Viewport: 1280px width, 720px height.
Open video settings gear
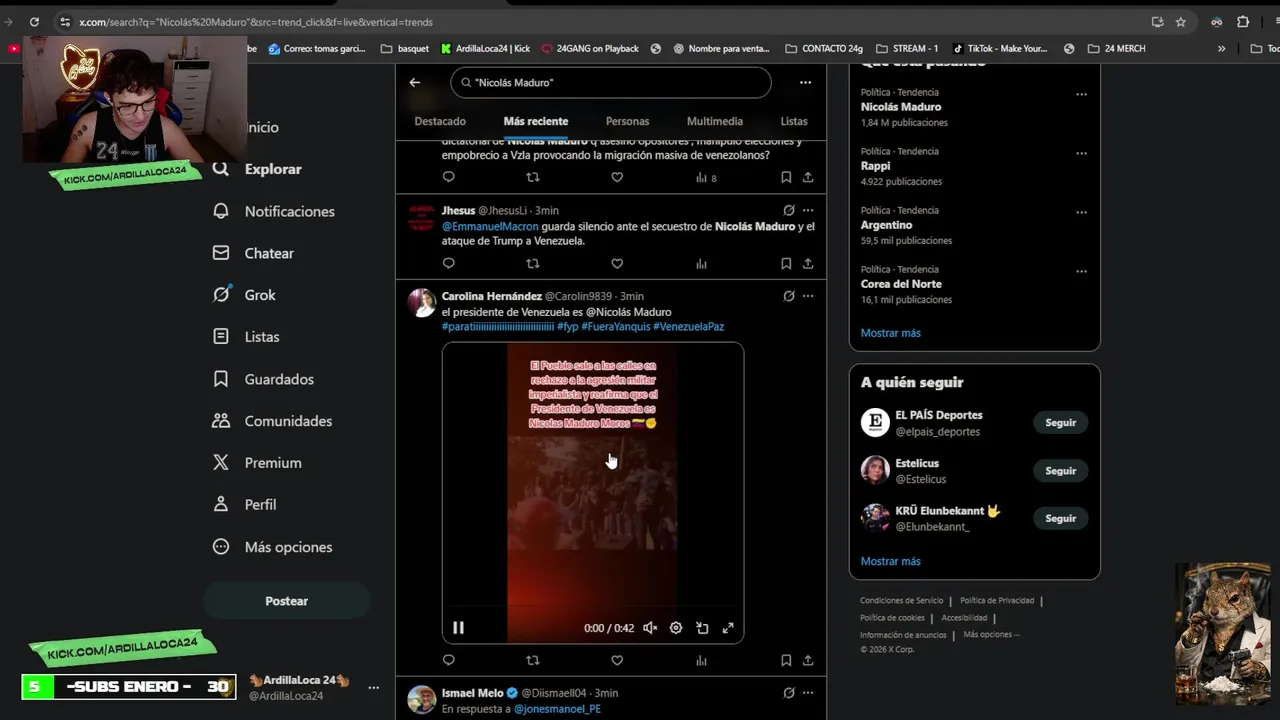[x=676, y=628]
